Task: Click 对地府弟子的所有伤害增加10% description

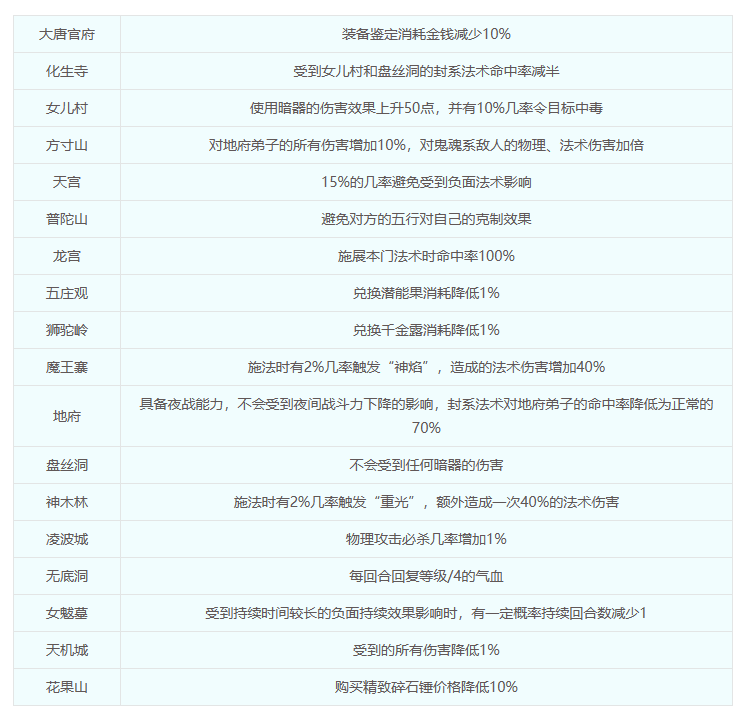Action: click(x=426, y=145)
